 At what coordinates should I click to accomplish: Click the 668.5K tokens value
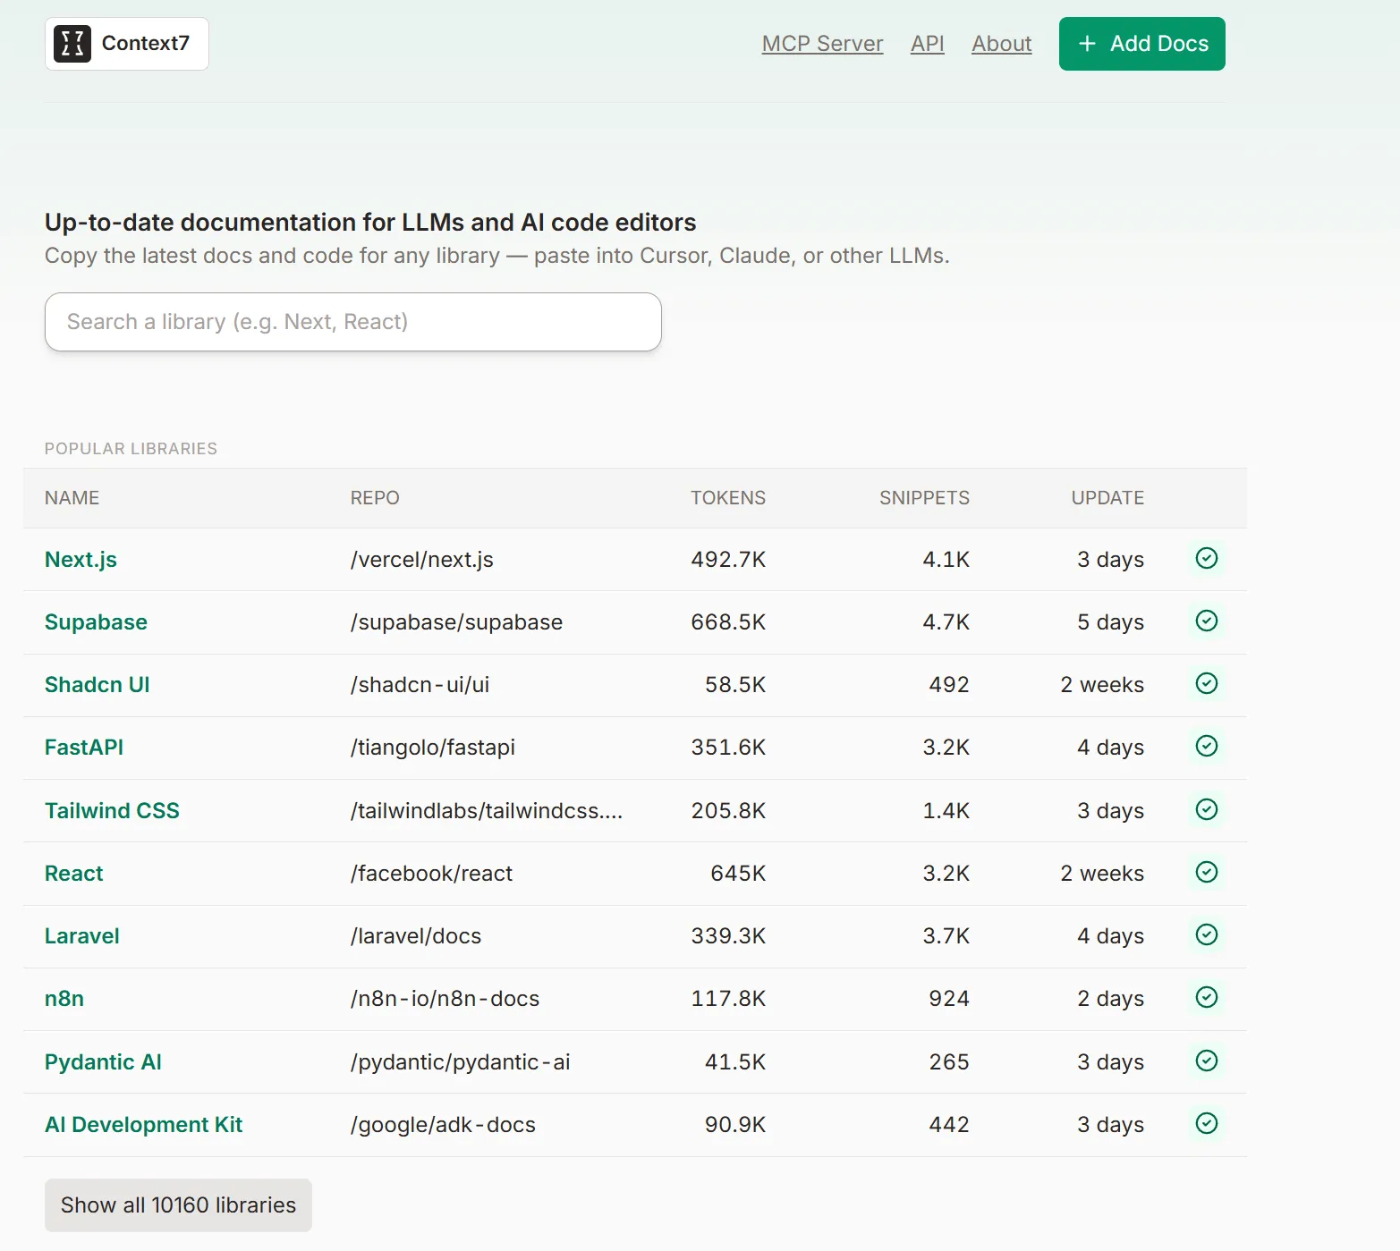click(x=728, y=622)
